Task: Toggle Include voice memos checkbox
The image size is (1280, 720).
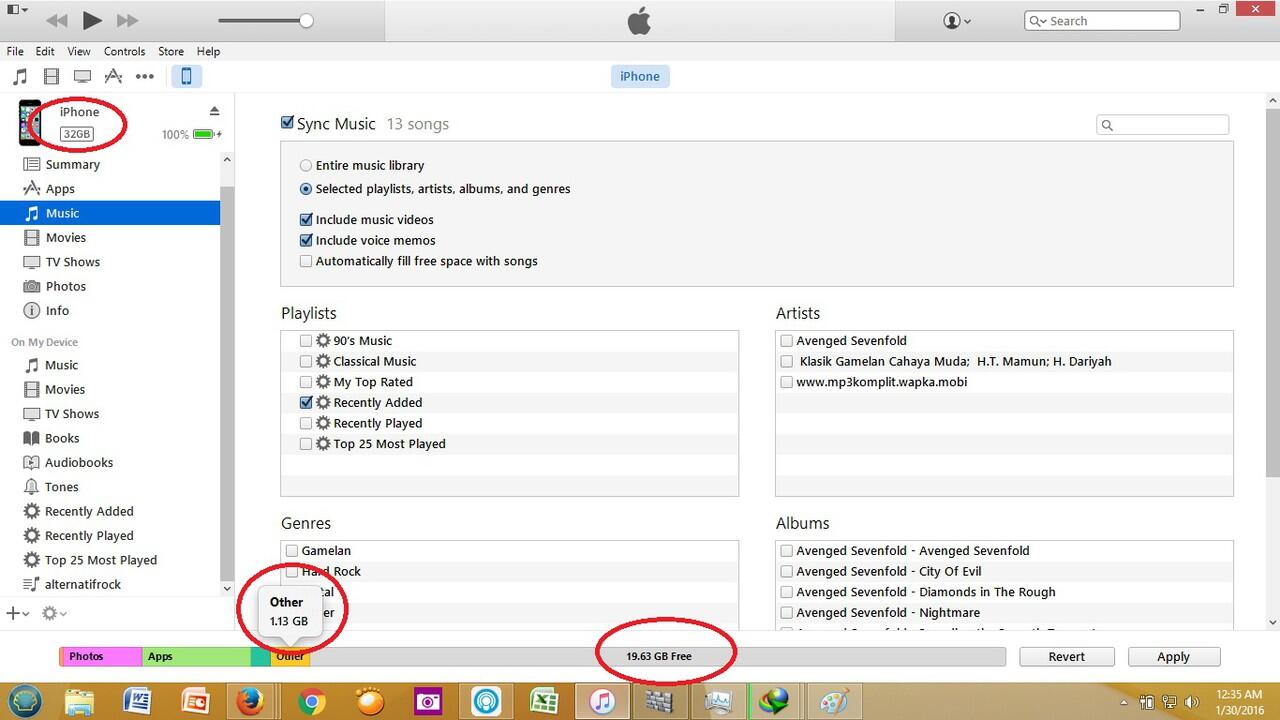Action: 306,241
